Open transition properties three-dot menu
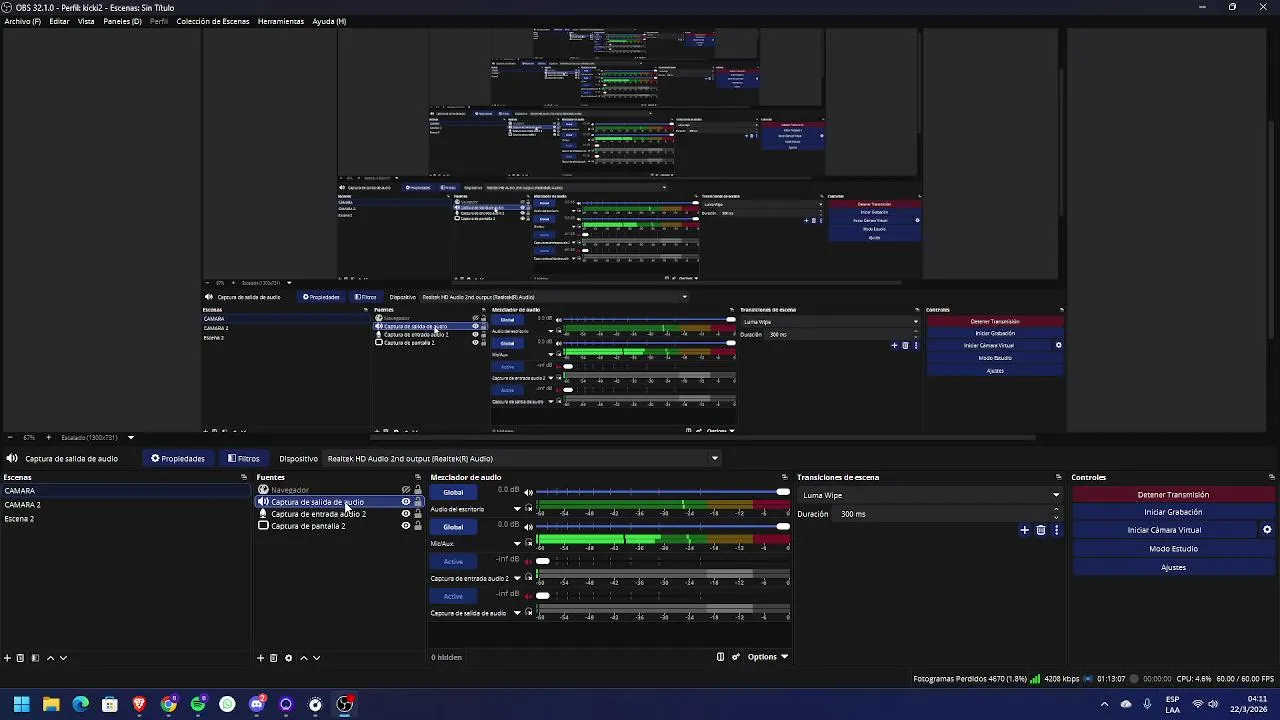 pos(1056,530)
